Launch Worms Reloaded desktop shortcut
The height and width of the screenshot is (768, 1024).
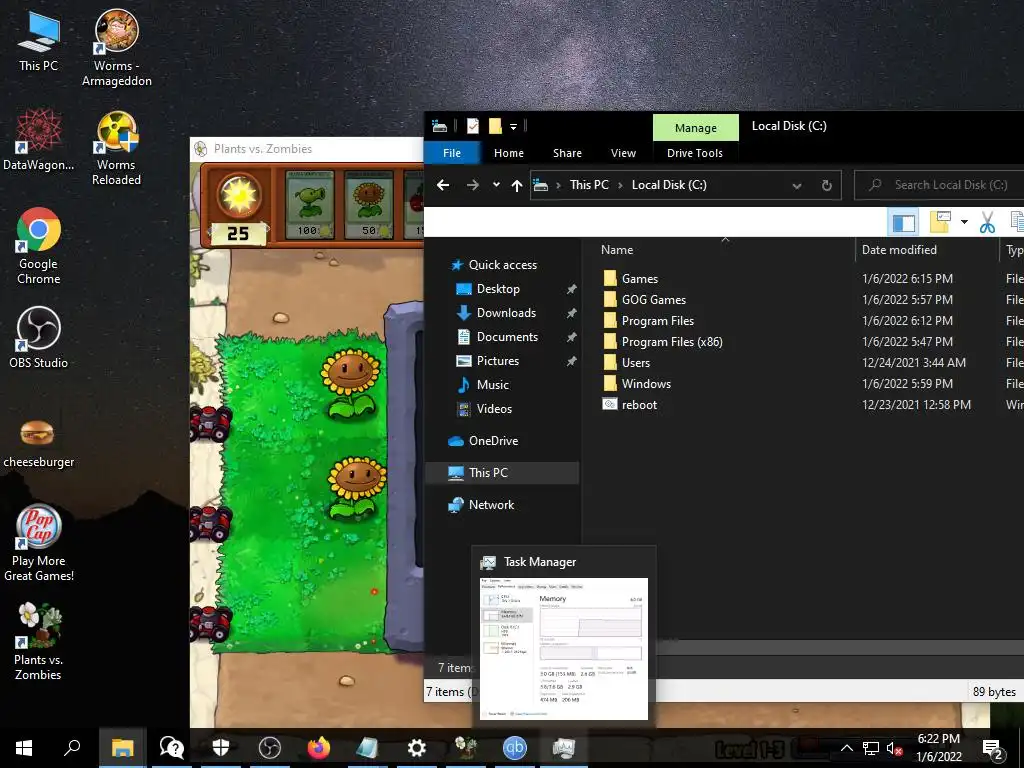(116, 148)
